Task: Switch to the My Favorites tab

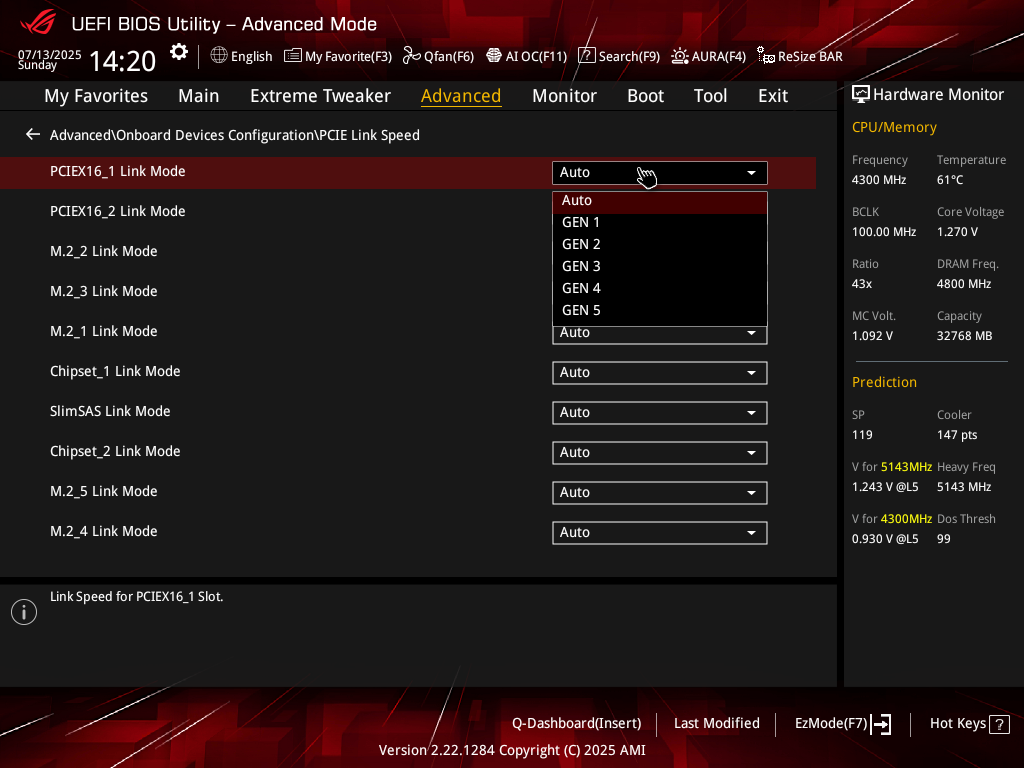Action: point(96,96)
